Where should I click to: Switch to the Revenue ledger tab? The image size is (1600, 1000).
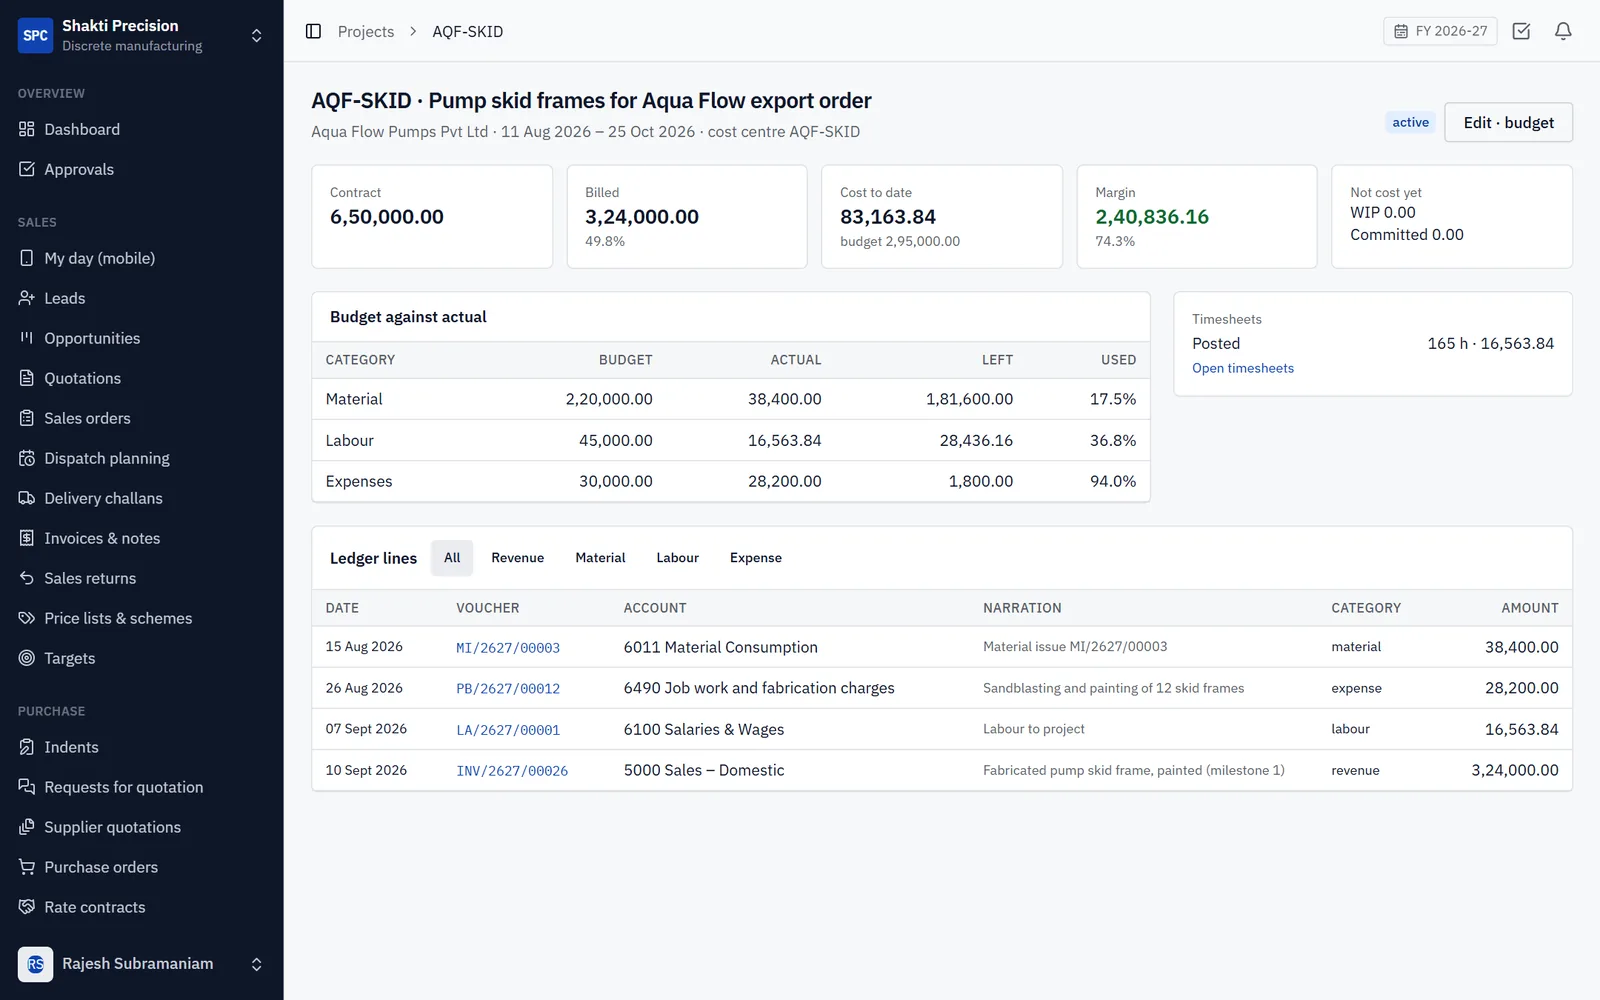[x=517, y=558]
